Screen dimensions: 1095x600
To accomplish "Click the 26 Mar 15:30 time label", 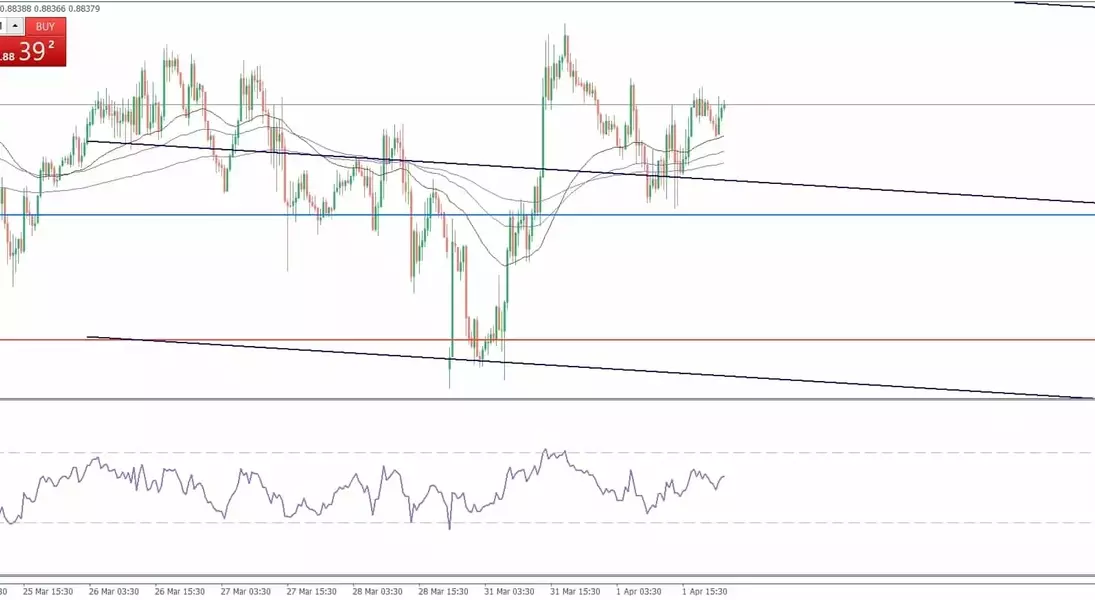I will (x=179, y=592).
